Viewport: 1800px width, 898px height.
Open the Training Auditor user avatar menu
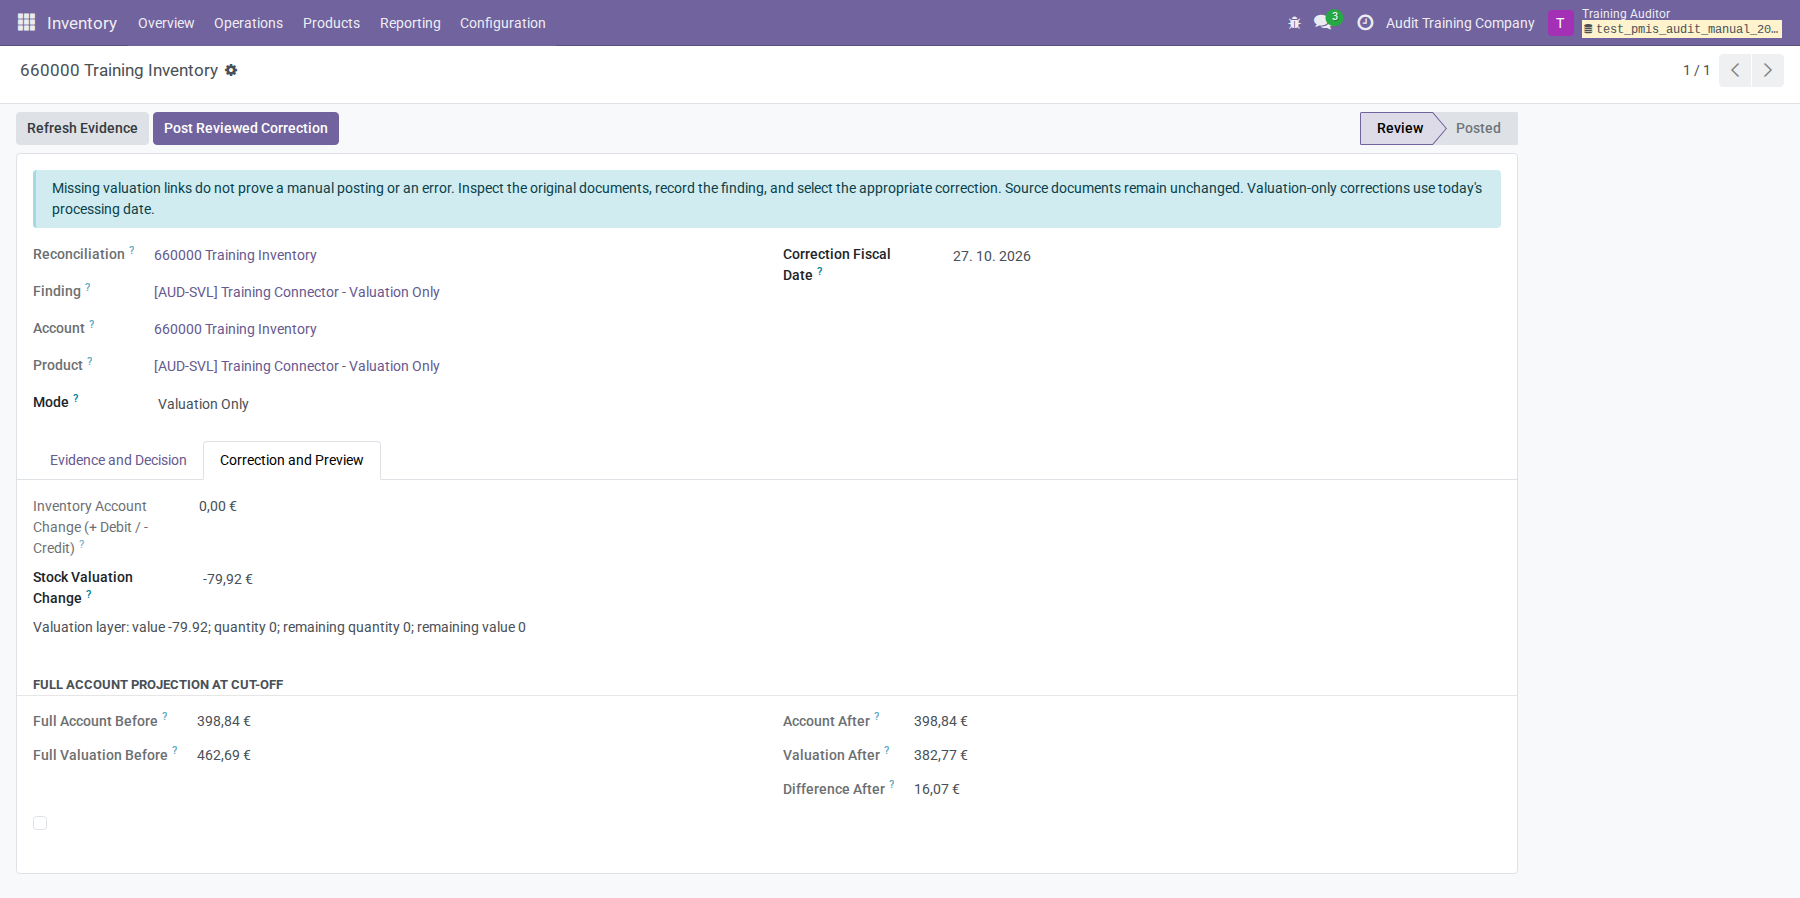1560,22
